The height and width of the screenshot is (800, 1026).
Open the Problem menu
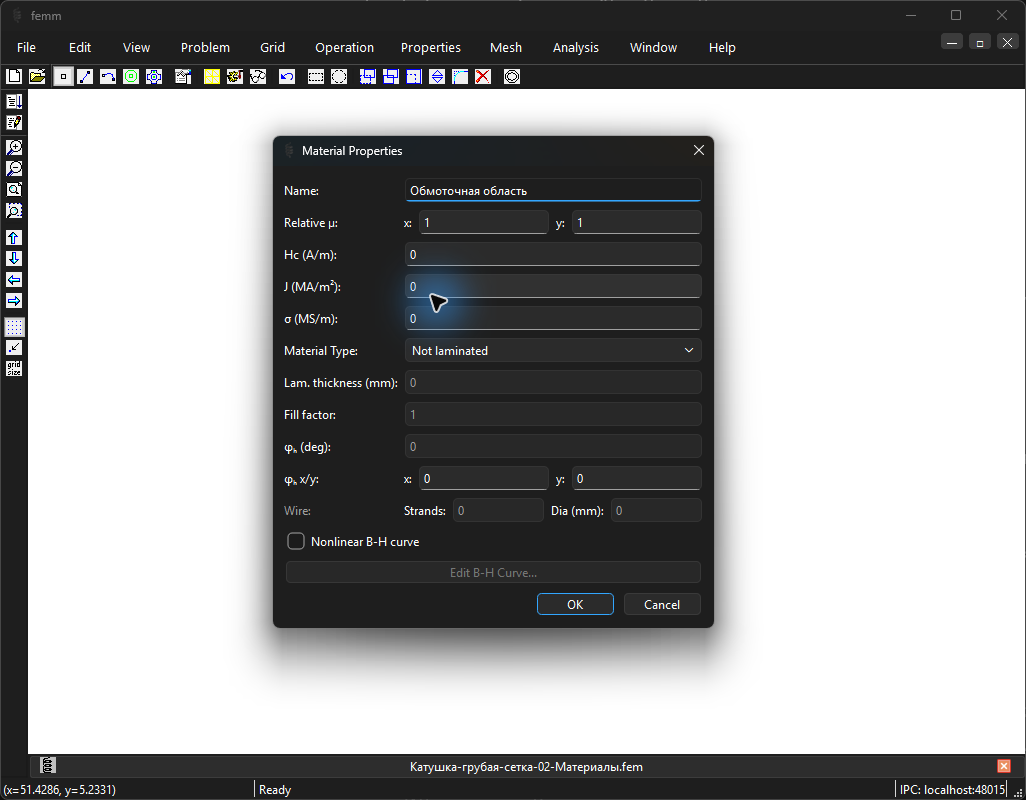pos(205,48)
